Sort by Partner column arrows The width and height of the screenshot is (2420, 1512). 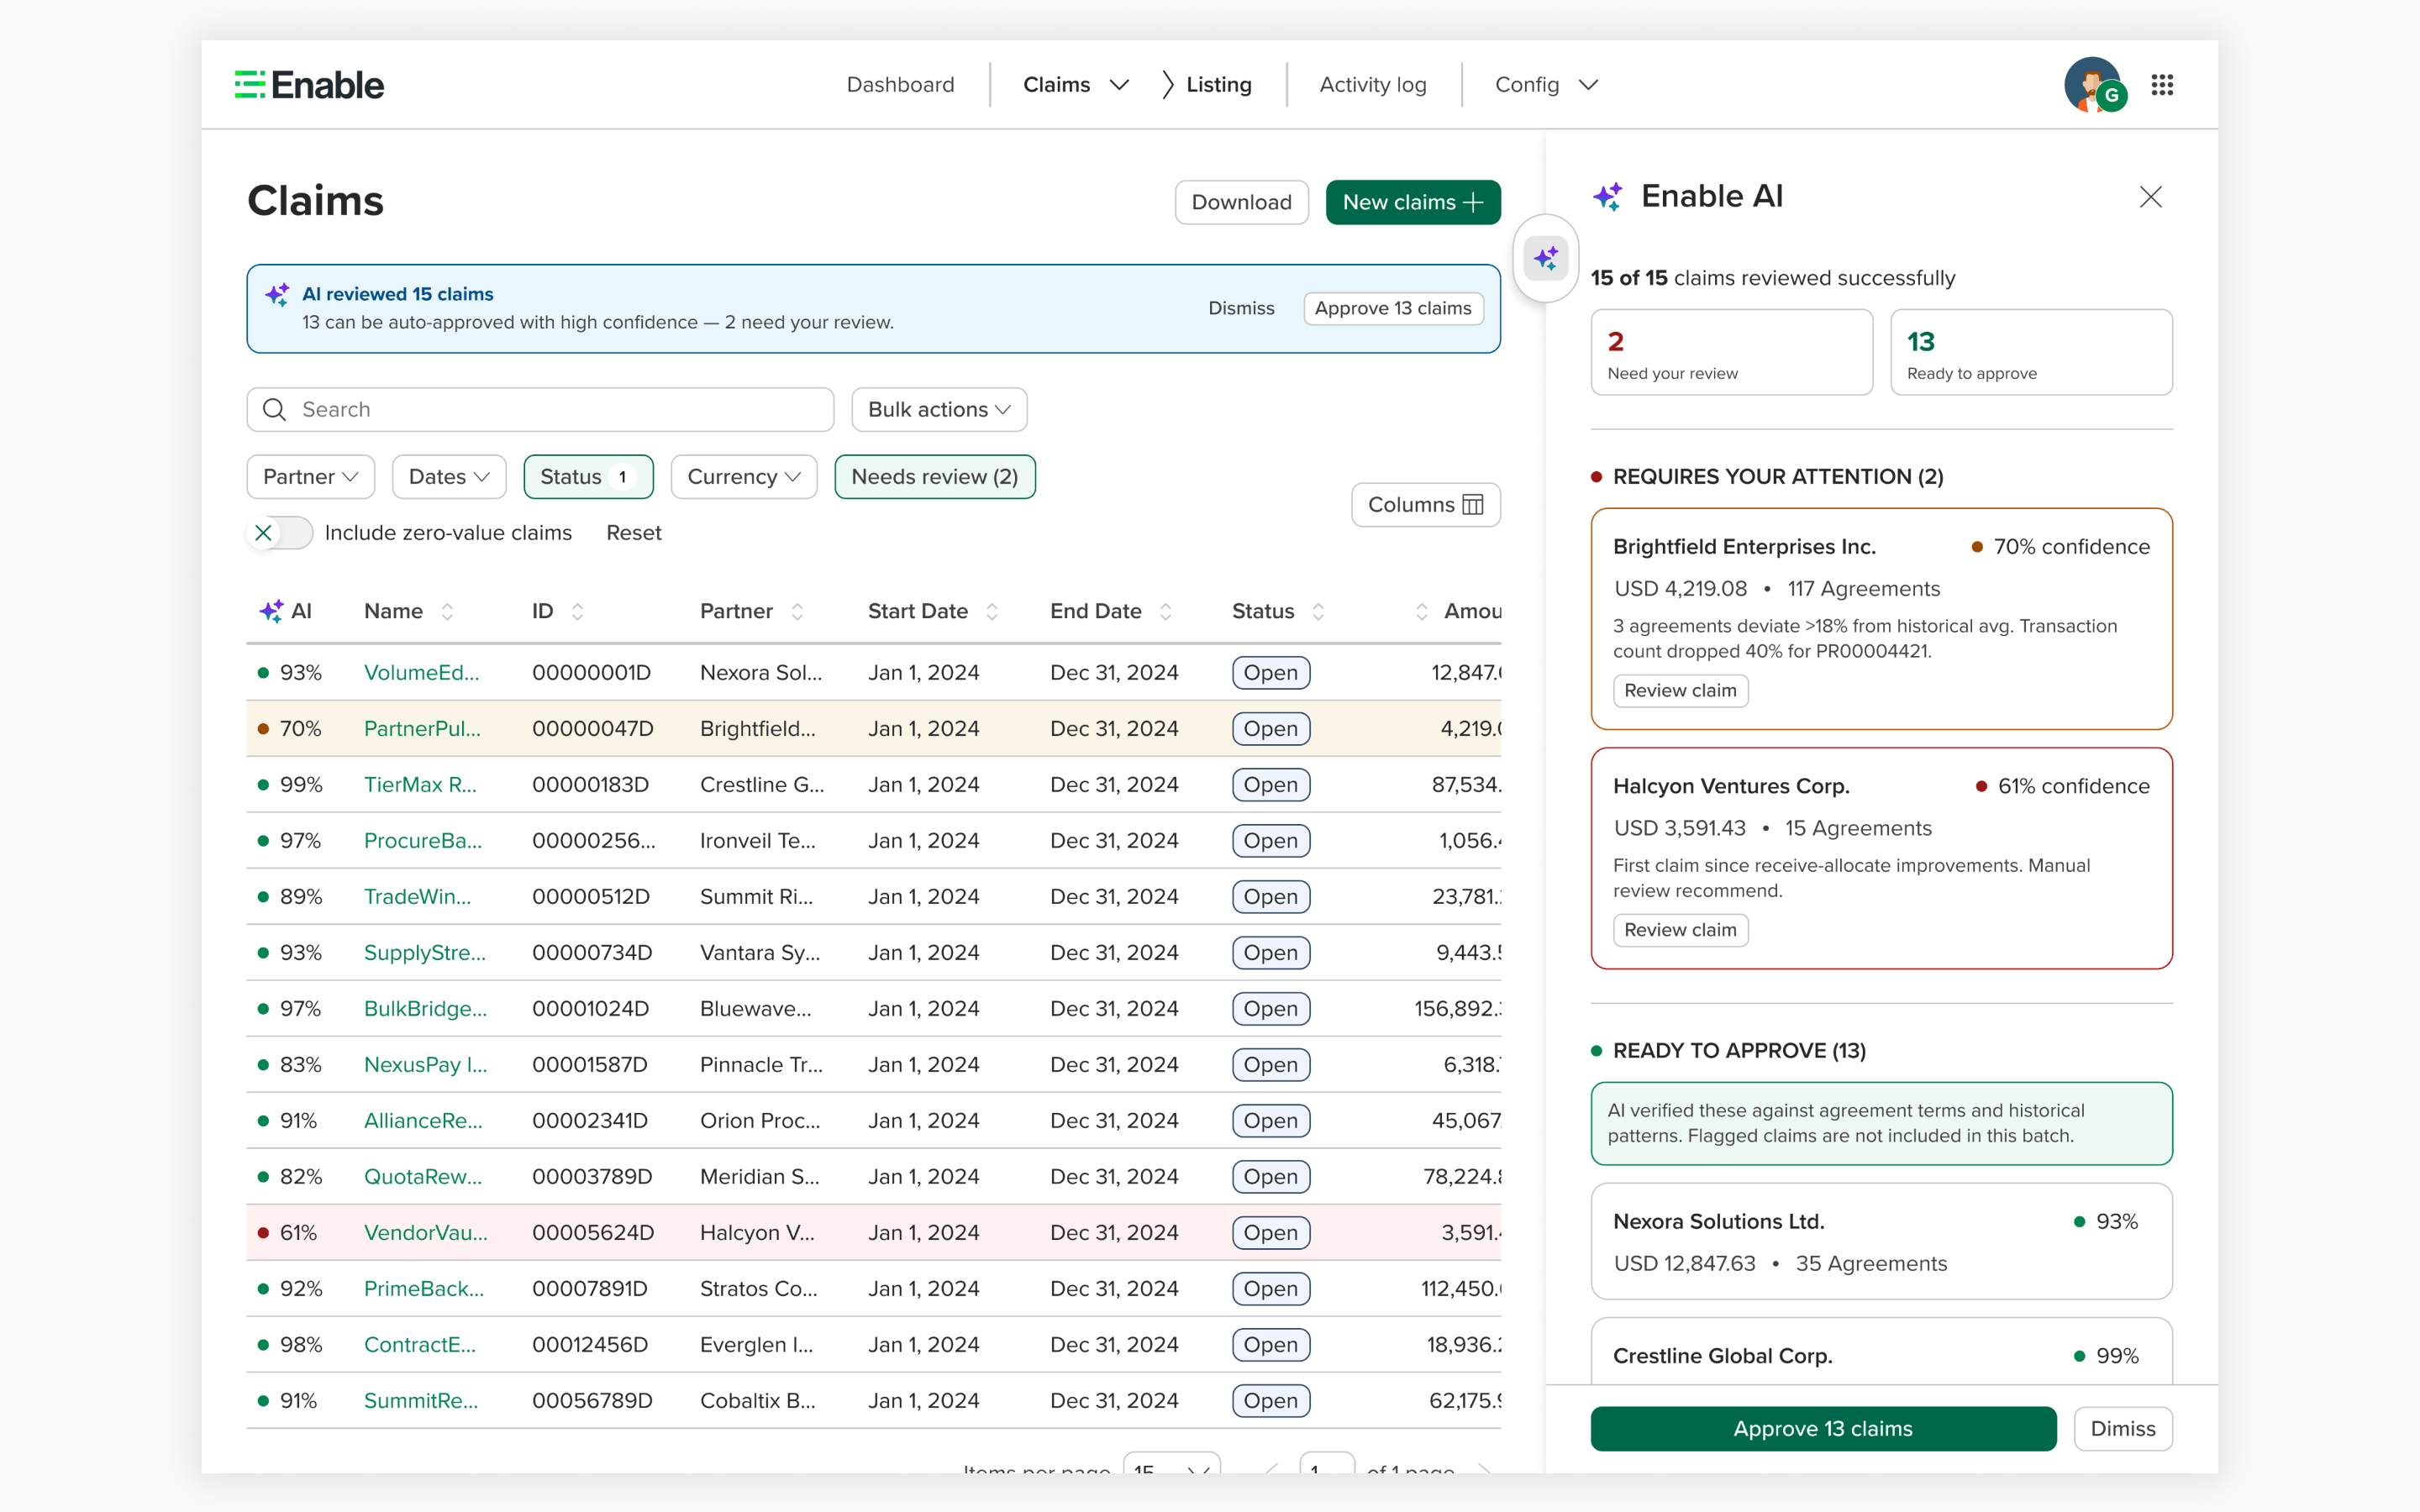[x=797, y=611]
